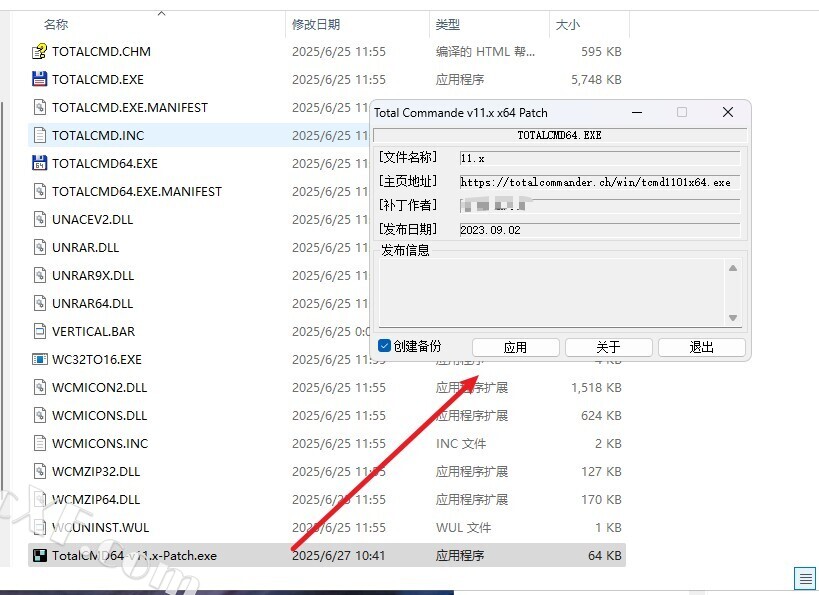Click the WCMICONS.INC file icon
This screenshot has width=819, height=595.
click(40, 444)
